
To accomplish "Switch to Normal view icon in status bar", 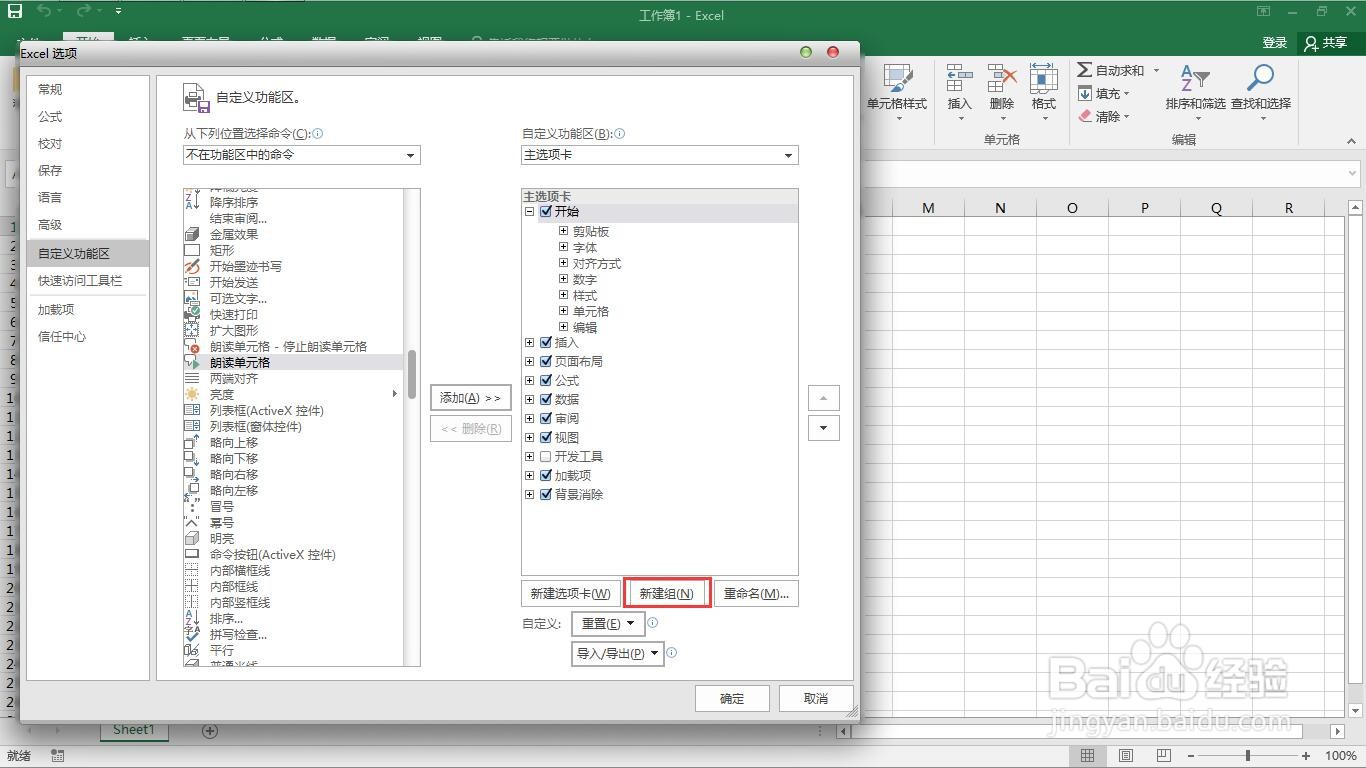I will click(x=1087, y=756).
